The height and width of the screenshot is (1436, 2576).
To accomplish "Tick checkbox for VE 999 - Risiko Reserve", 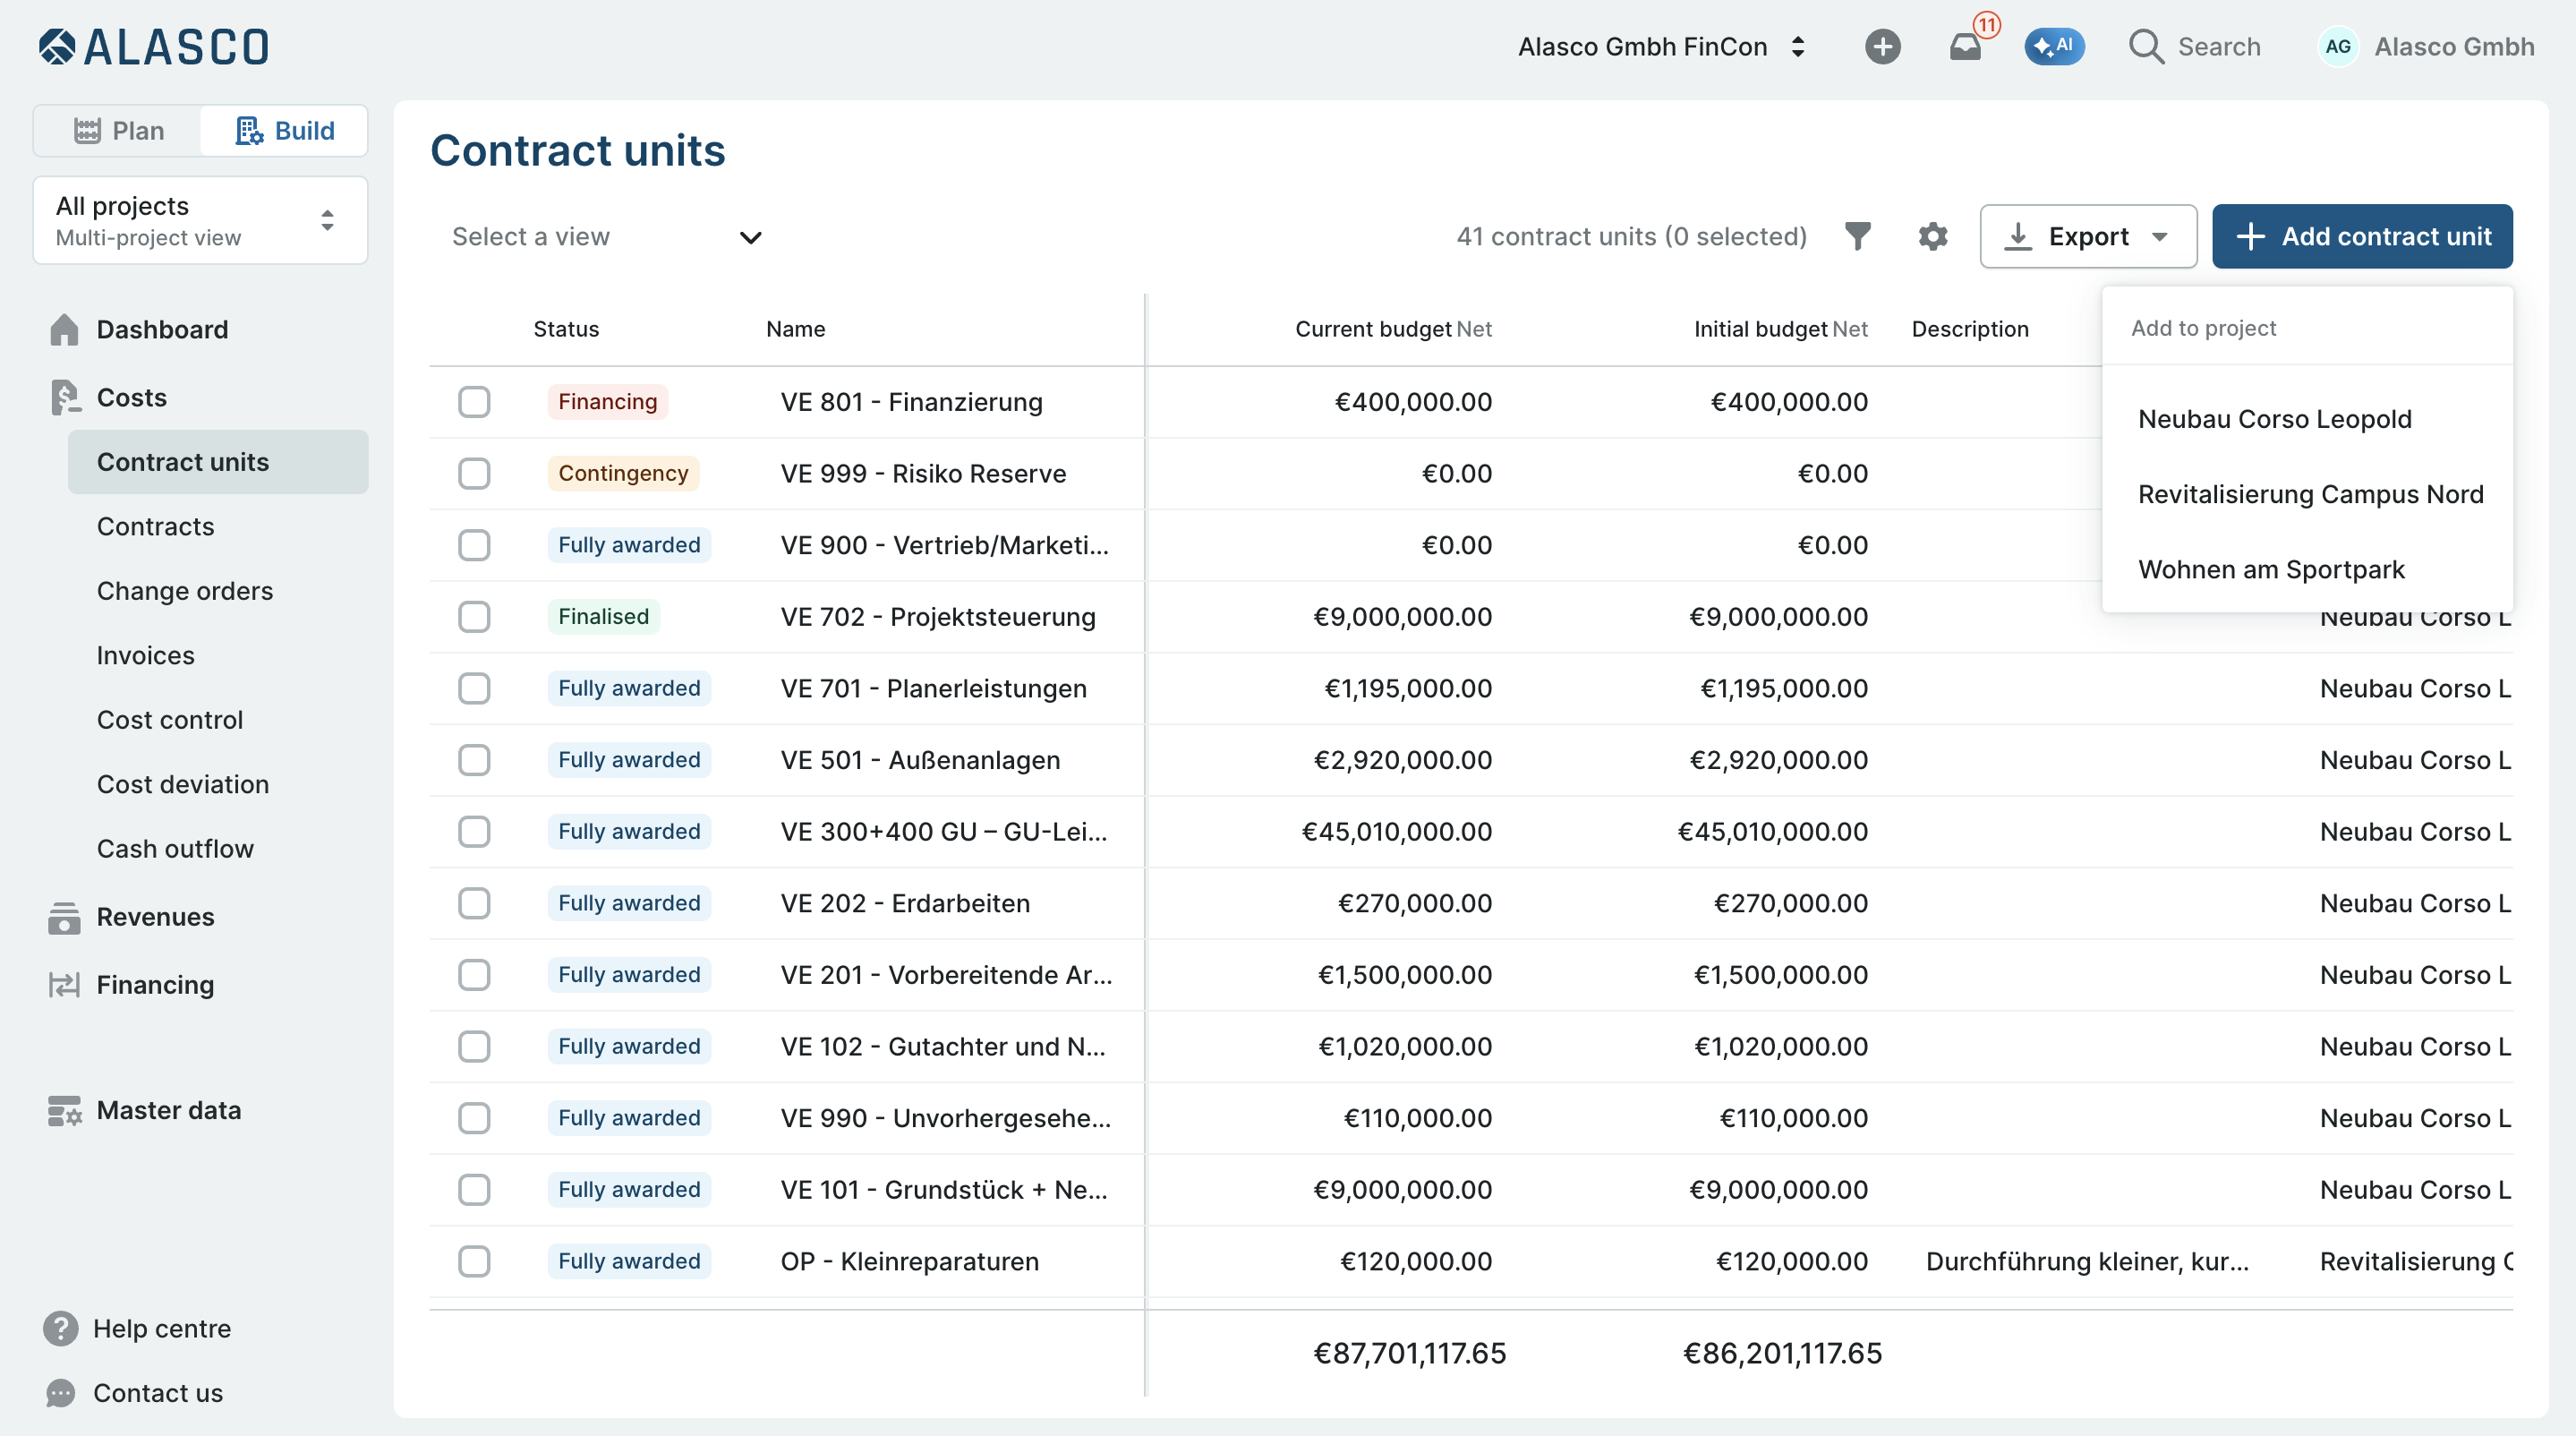I will coord(474,473).
